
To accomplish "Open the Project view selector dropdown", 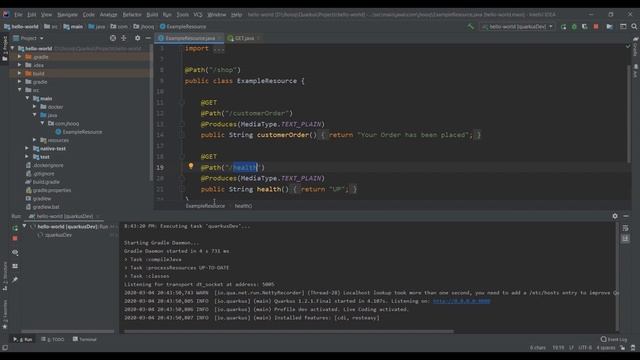I will (28, 38).
